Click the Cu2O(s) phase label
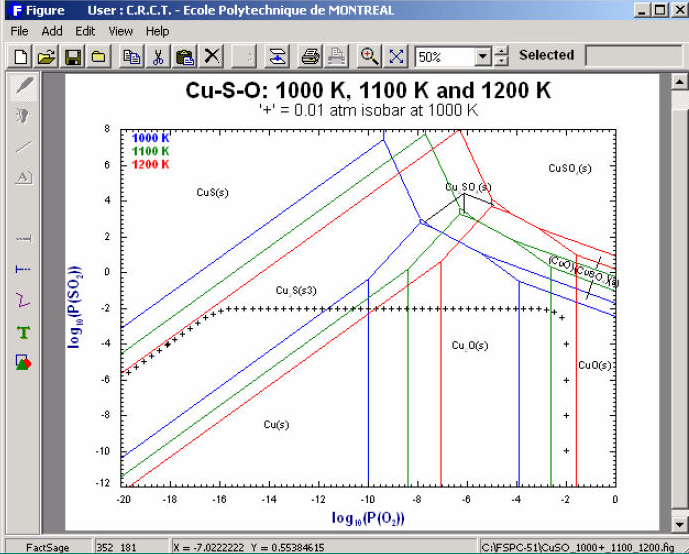This screenshot has width=689, height=554. 470,346
